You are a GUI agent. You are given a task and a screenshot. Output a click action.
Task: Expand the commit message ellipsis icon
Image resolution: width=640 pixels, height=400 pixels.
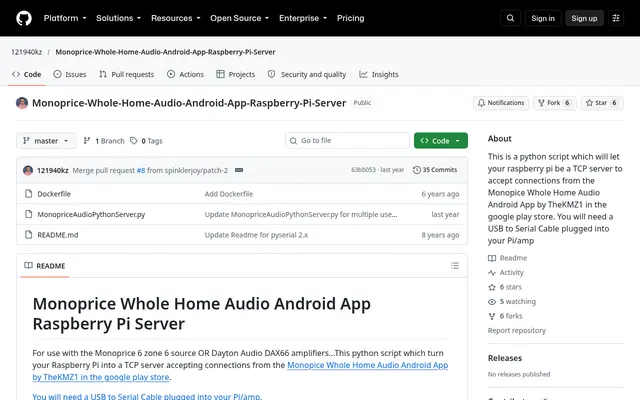pyautogui.click(x=239, y=170)
